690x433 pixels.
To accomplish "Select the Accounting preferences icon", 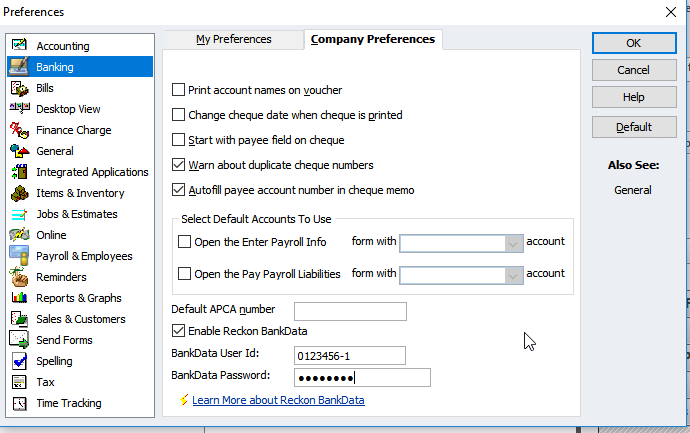I will click(x=19, y=45).
